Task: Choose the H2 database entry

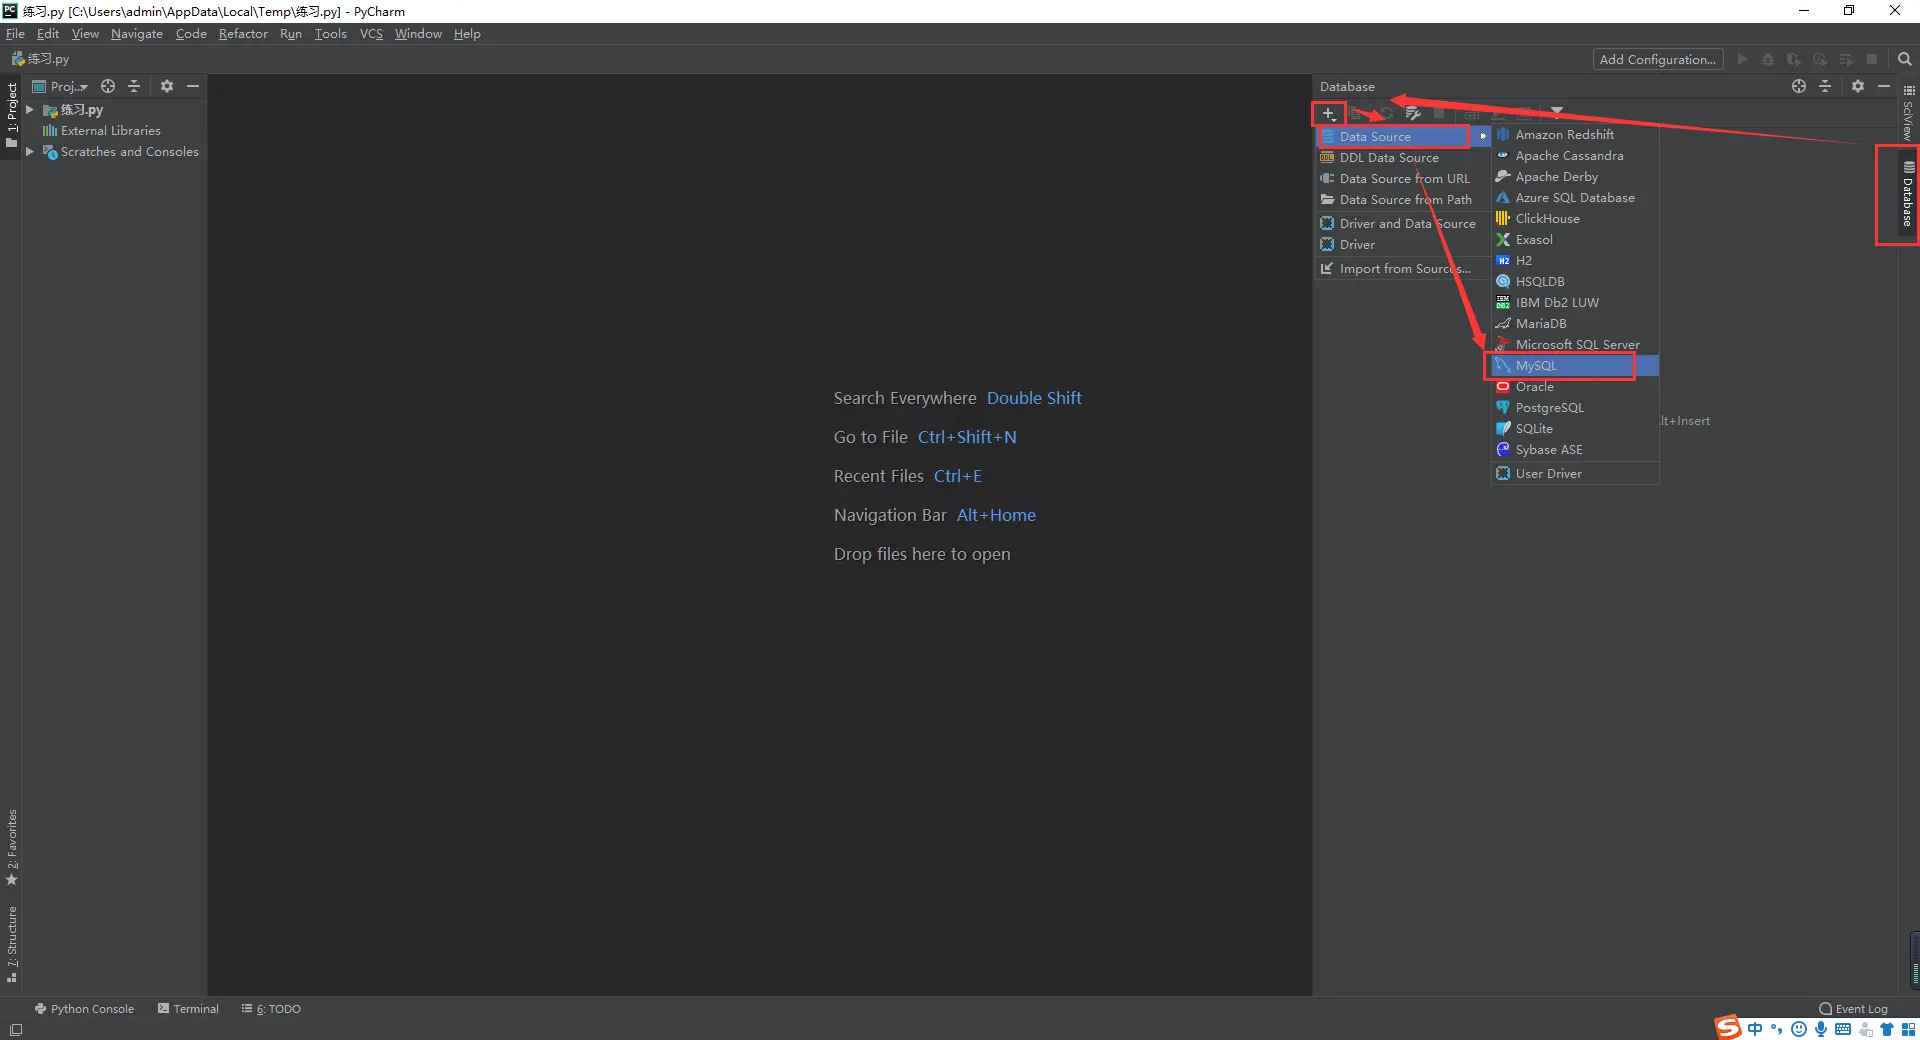Action: tap(1575, 261)
